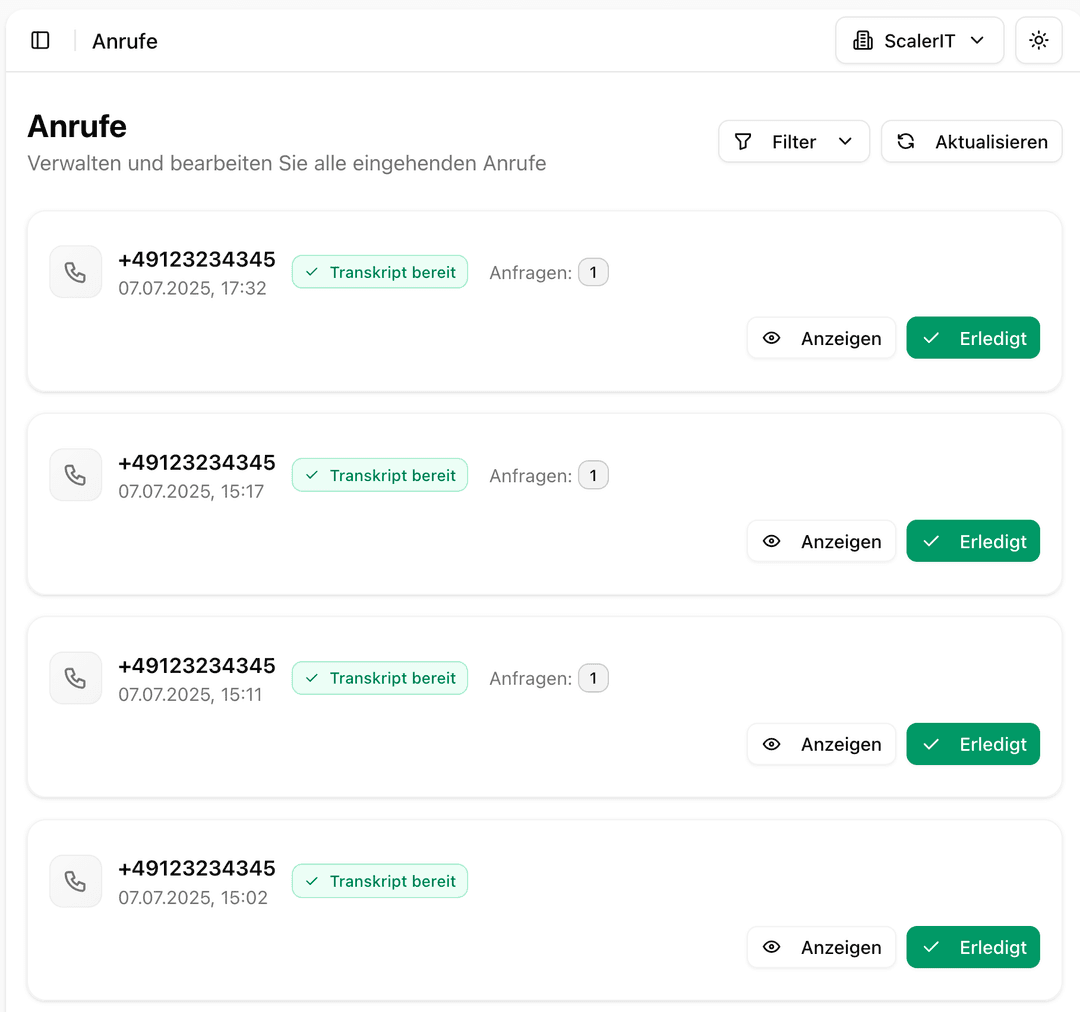Expand the Filter dropdown chevron
The width and height of the screenshot is (1080, 1012).
point(845,142)
